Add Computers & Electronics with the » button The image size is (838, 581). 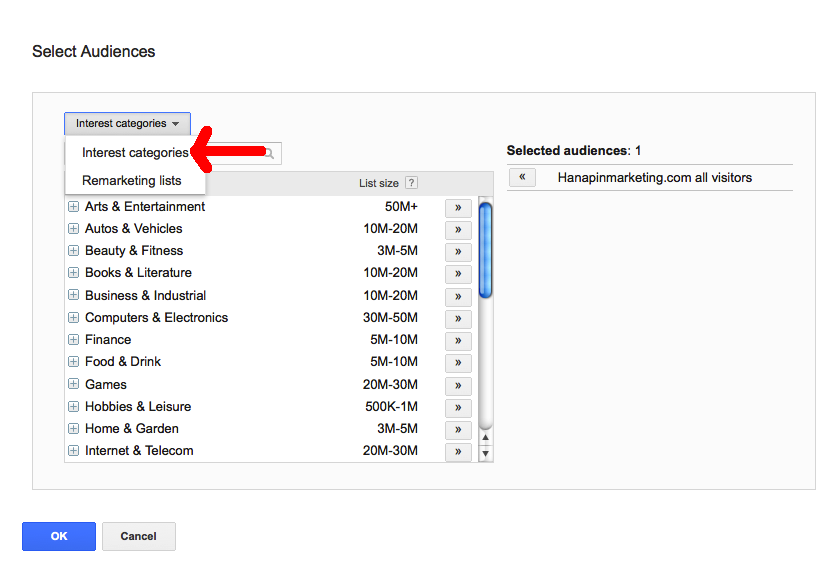pos(457,319)
